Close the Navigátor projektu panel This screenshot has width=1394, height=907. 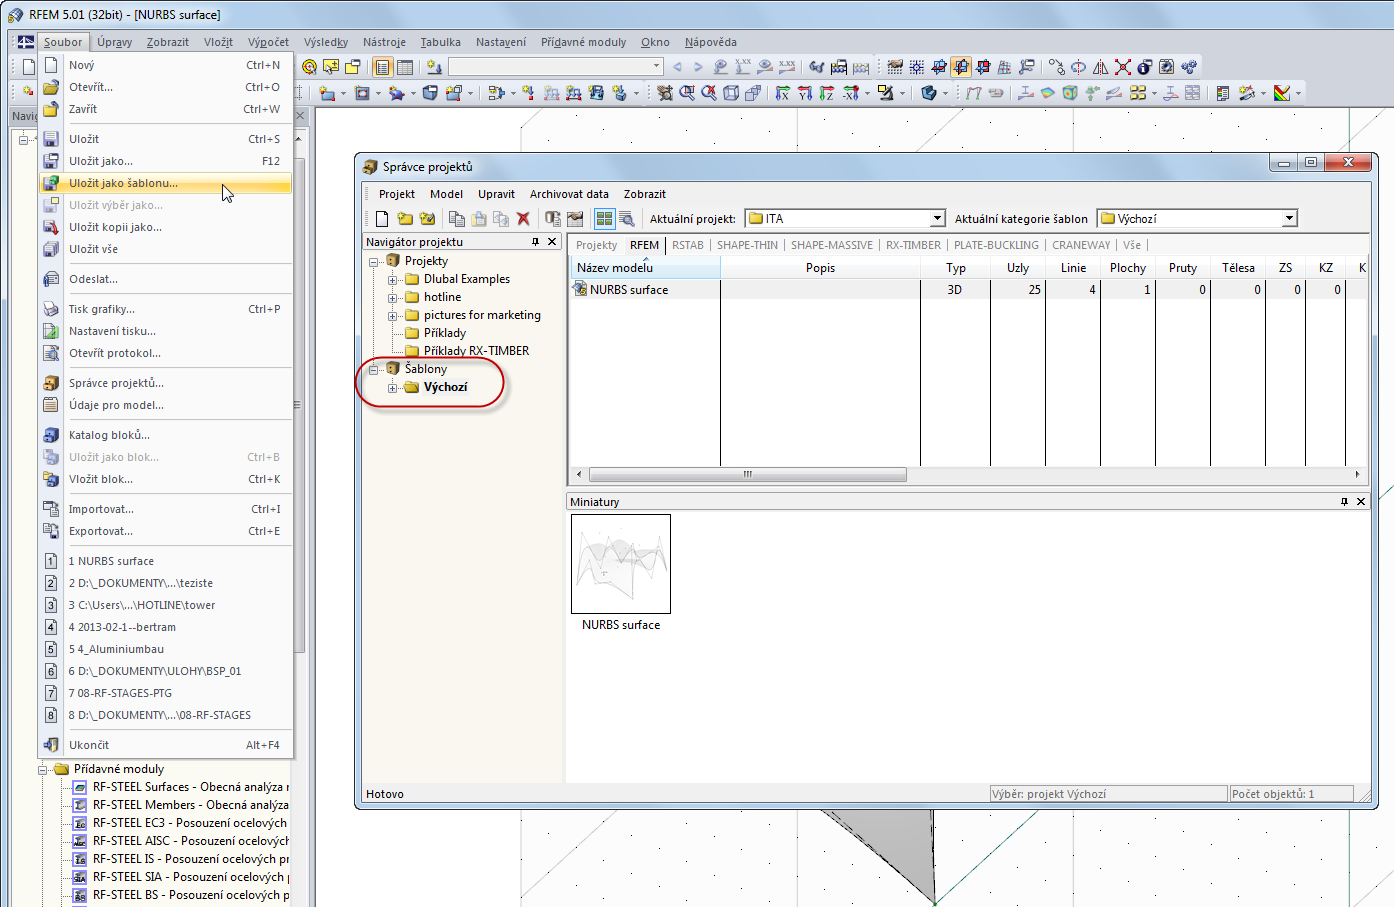click(552, 242)
